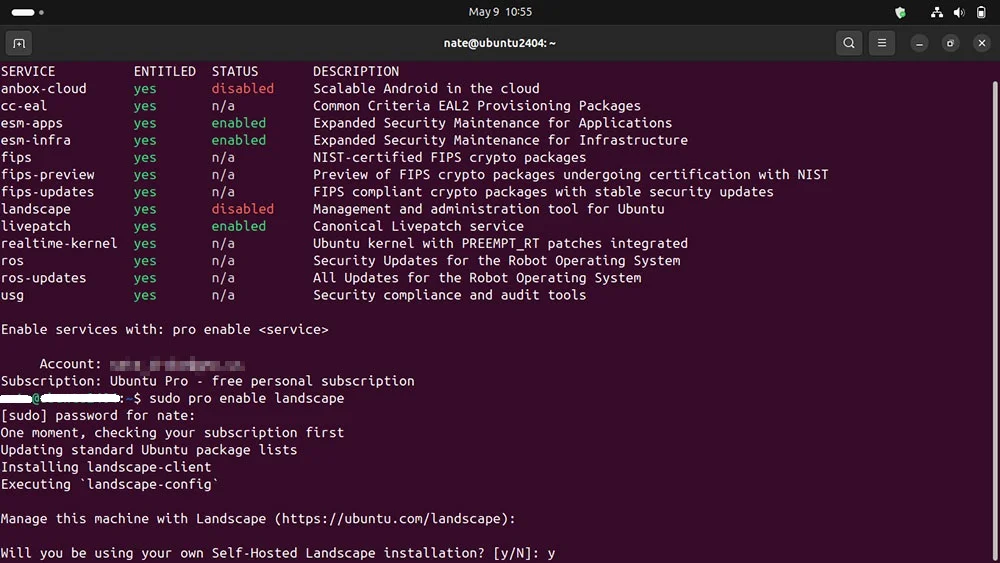Click the livepatch enabled status text
This screenshot has width=1000, height=563.
(x=239, y=226)
